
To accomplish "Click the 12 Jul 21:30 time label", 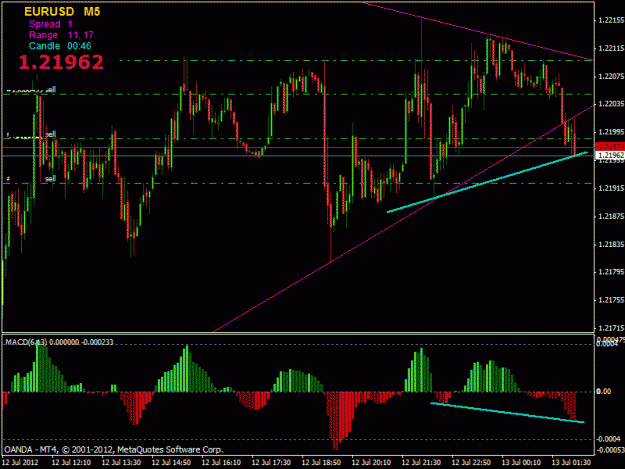I will [421, 462].
